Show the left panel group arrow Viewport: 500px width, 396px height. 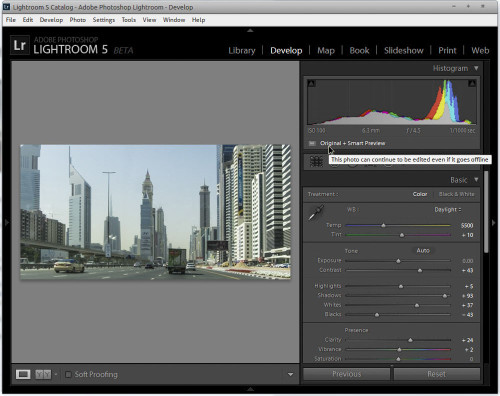[7, 222]
